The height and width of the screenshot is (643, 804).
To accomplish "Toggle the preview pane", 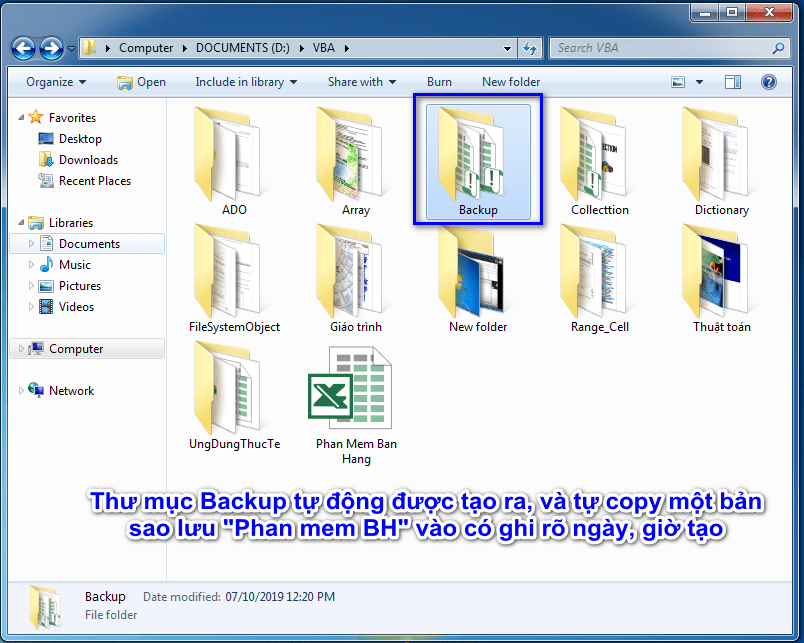I will [x=733, y=82].
